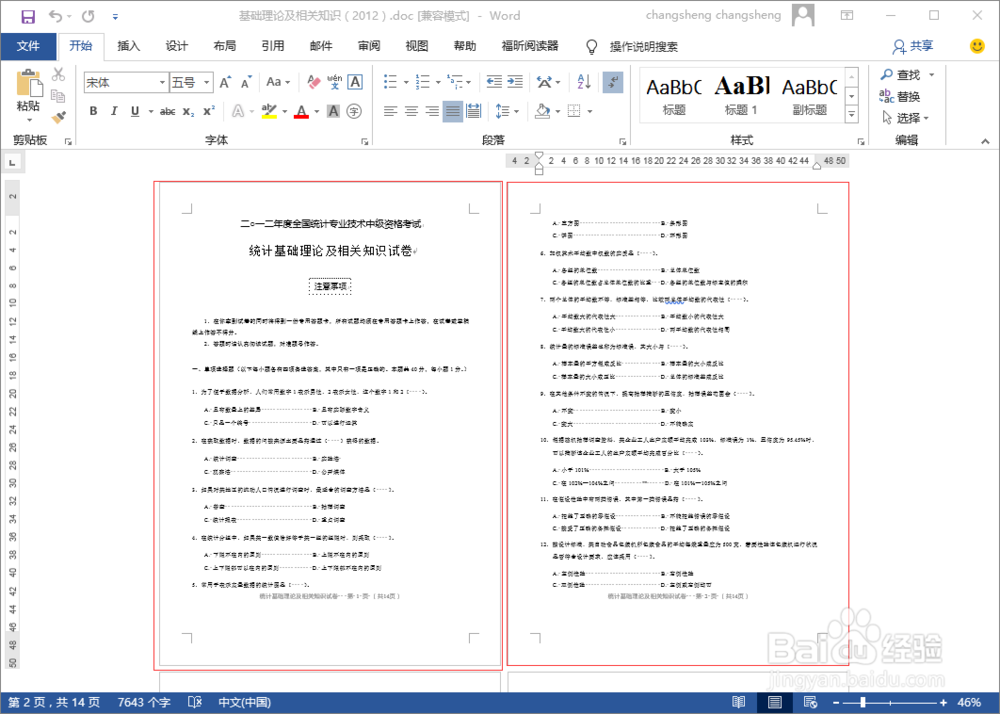The width and height of the screenshot is (1000, 714).
Task: Increase paragraph indent
Action: tap(515, 82)
